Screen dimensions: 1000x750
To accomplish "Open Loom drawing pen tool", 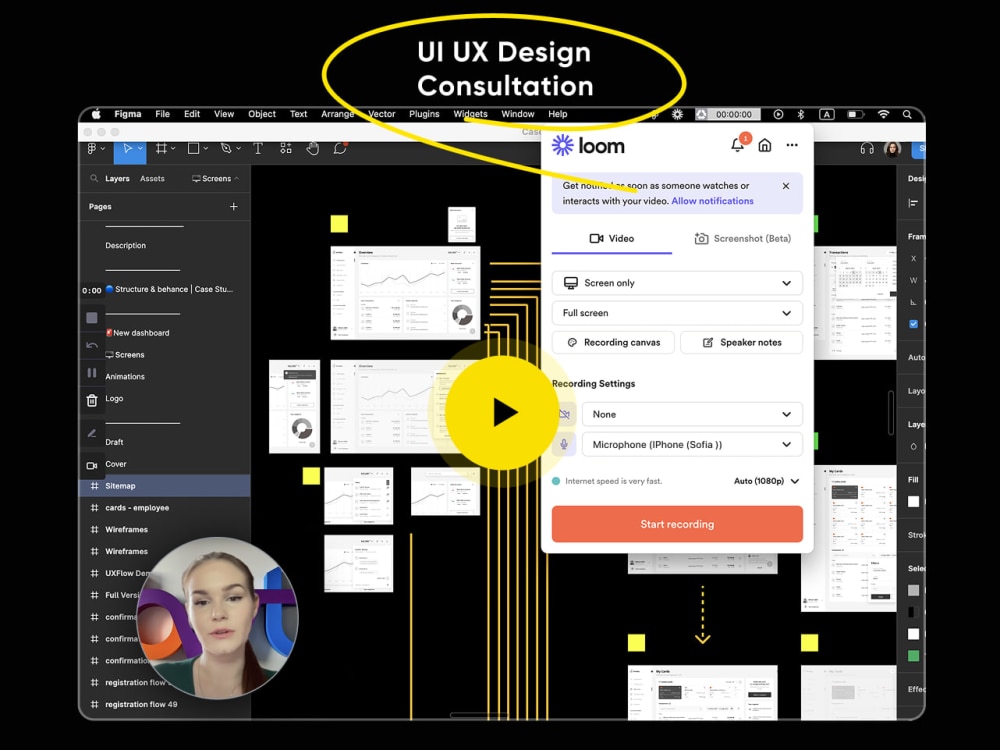I will pyautogui.click(x=92, y=434).
